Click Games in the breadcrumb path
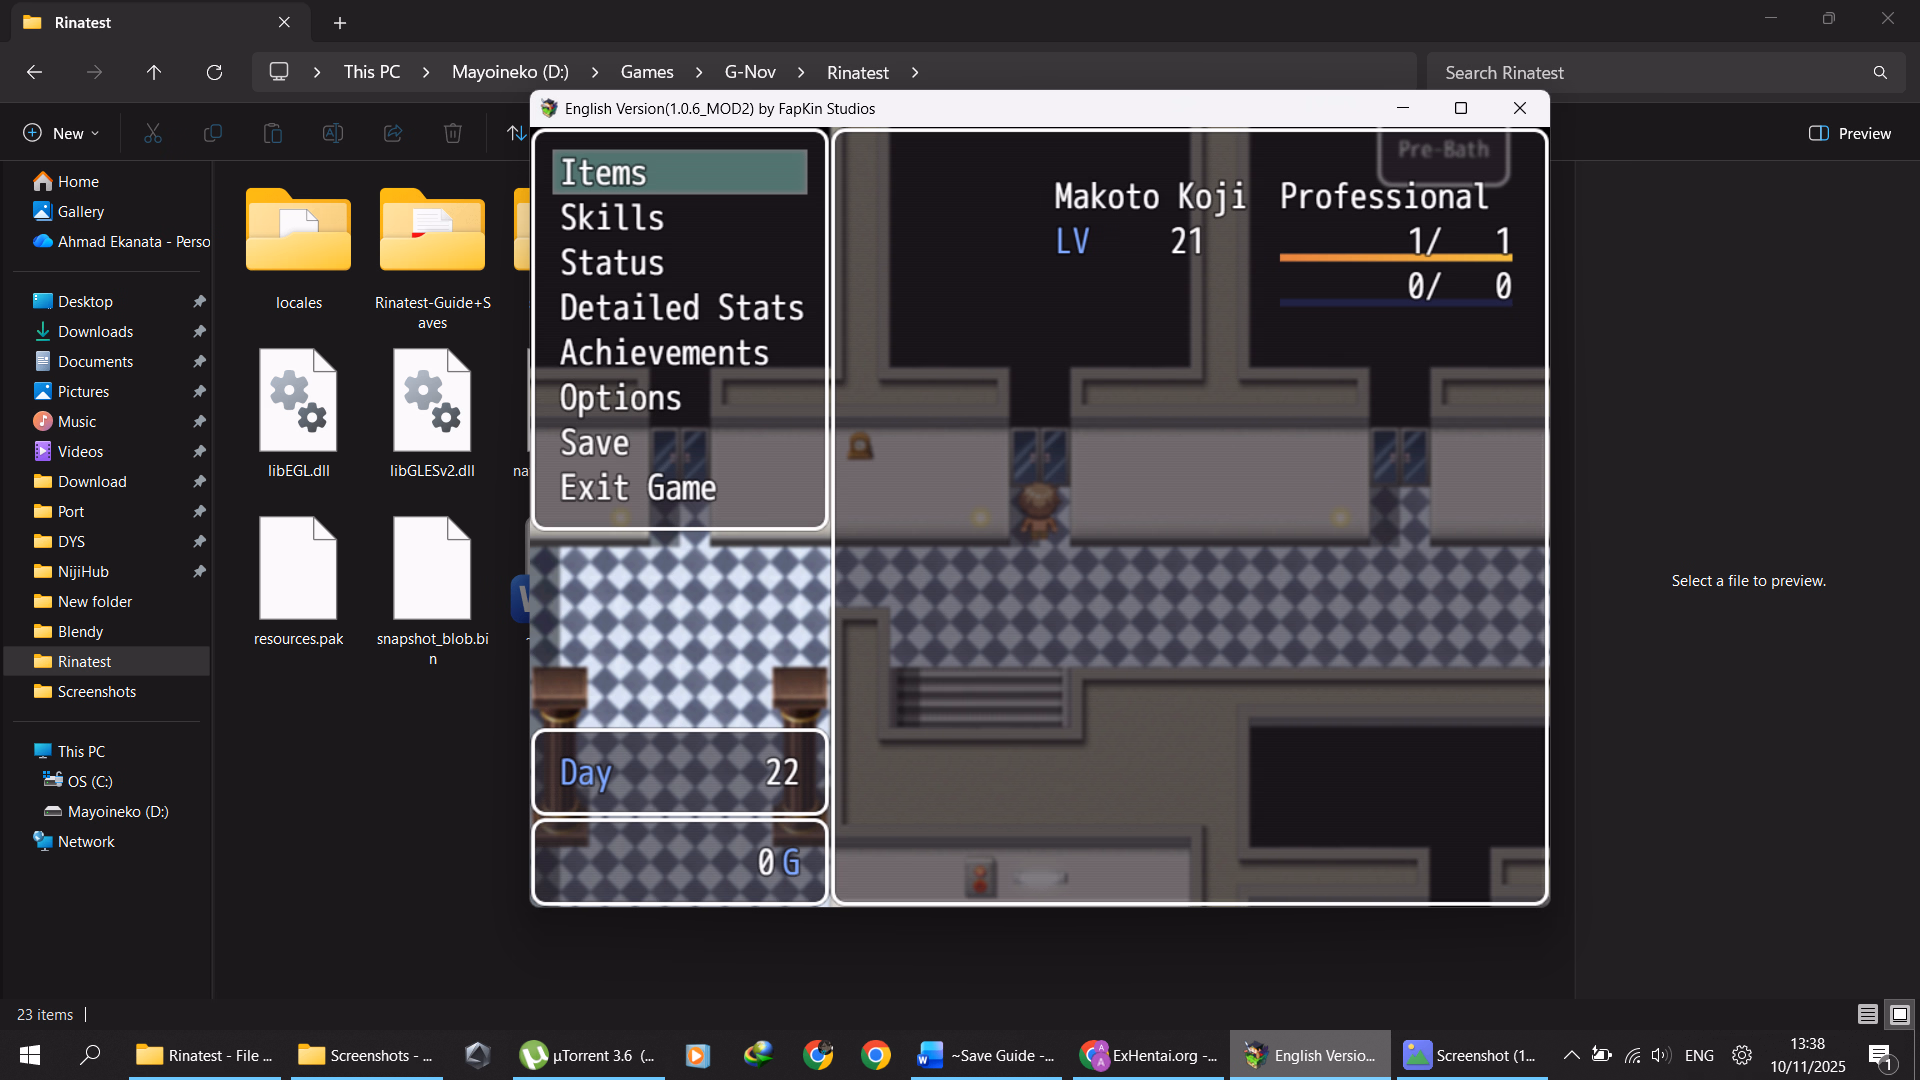 pyautogui.click(x=646, y=72)
